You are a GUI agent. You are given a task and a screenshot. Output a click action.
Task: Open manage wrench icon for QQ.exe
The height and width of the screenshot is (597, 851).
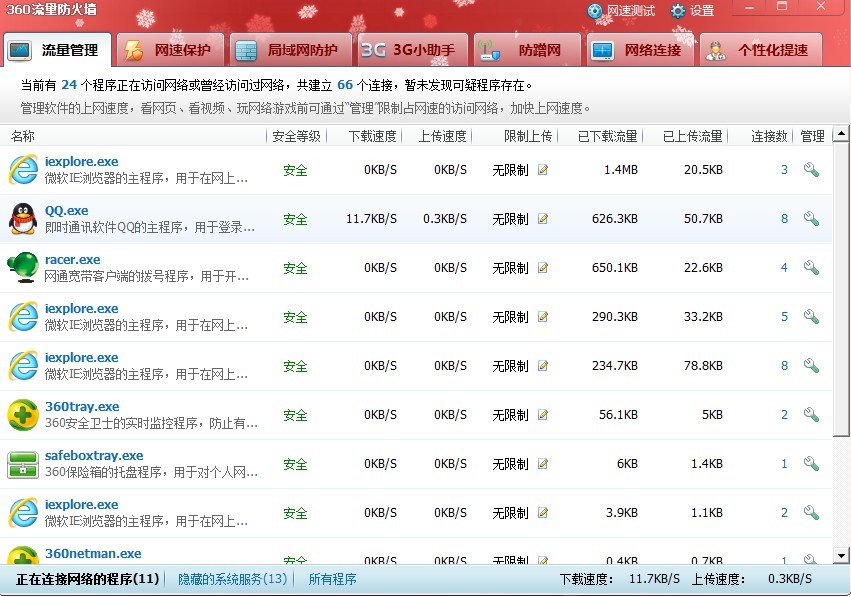click(x=811, y=219)
